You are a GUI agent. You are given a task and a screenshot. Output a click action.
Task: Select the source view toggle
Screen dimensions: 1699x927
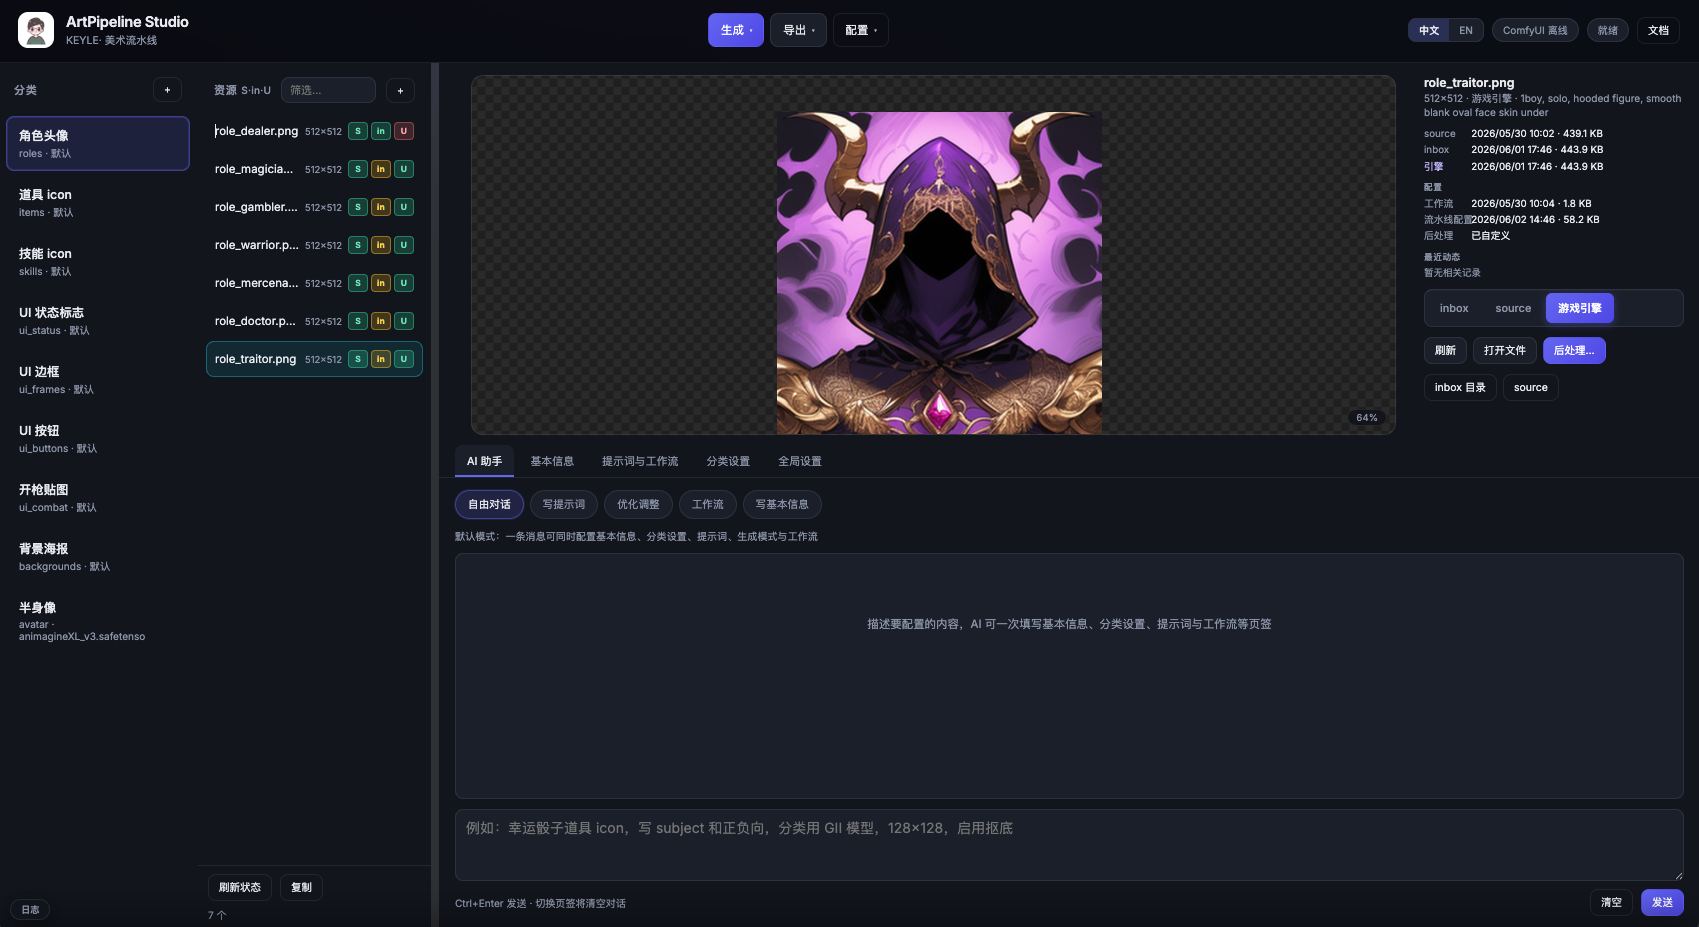1513,308
